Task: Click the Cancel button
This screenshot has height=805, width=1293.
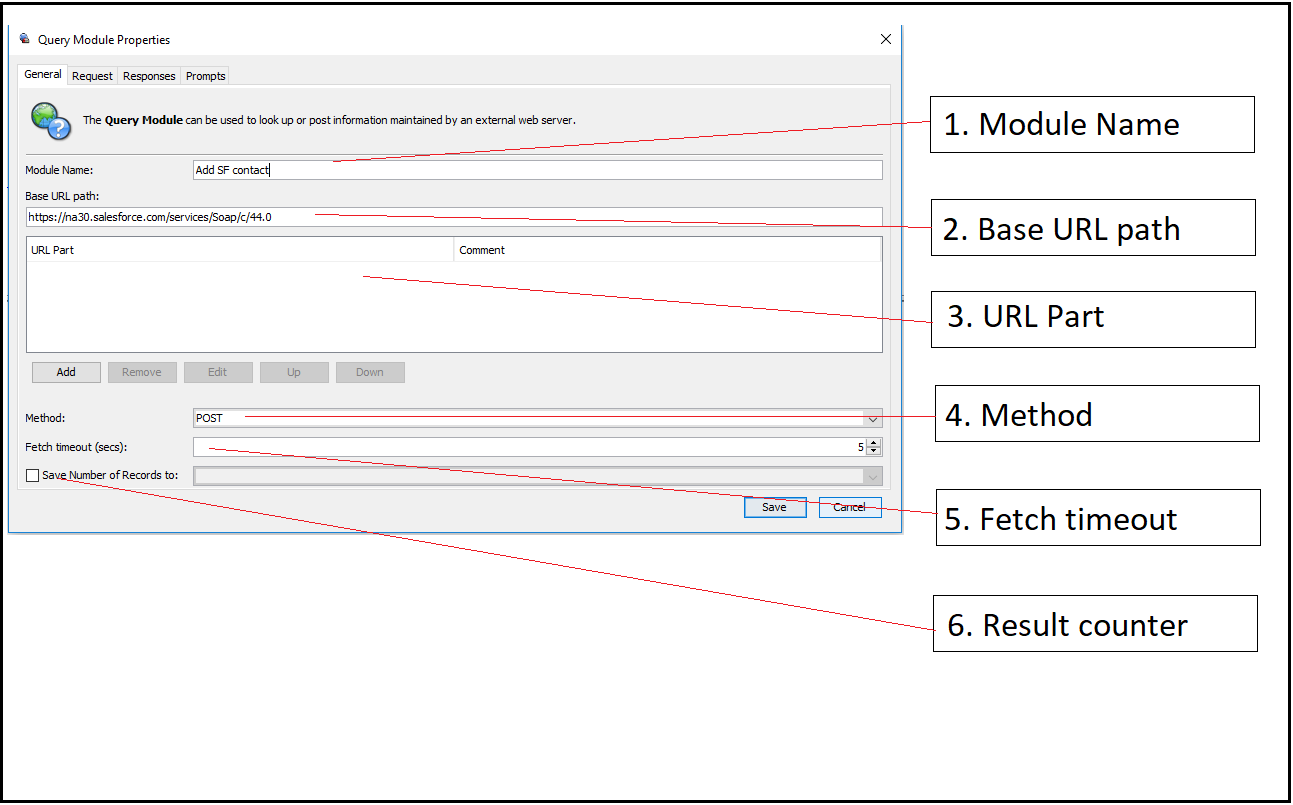Action: pyautogui.click(x=849, y=507)
